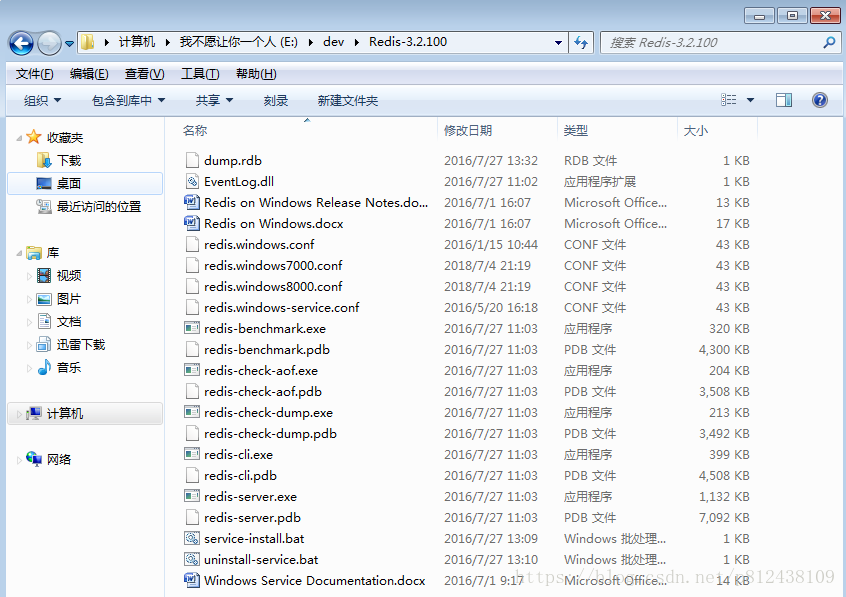
Task: Click the dev breadcrumb segment
Action: (x=333, y=42)
